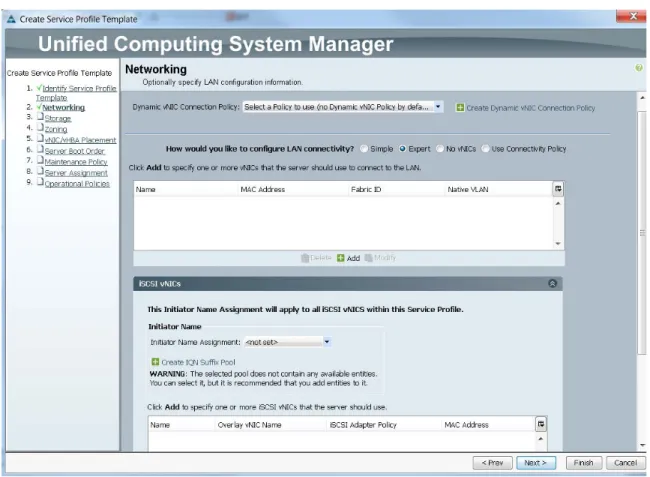This screenshot has width=650, height=477.
Task: Open the Operational Policies step
Action: point(77,184)
